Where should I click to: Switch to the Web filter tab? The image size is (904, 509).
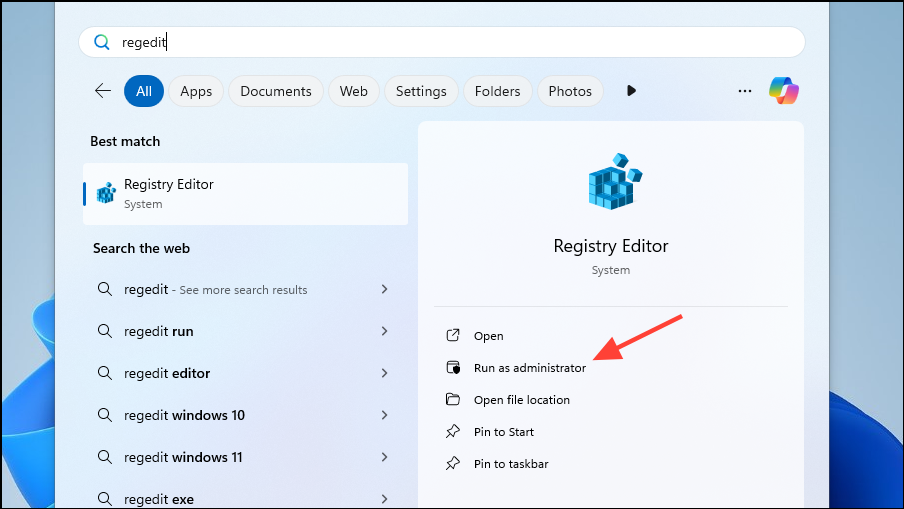(x=353, y=91)
